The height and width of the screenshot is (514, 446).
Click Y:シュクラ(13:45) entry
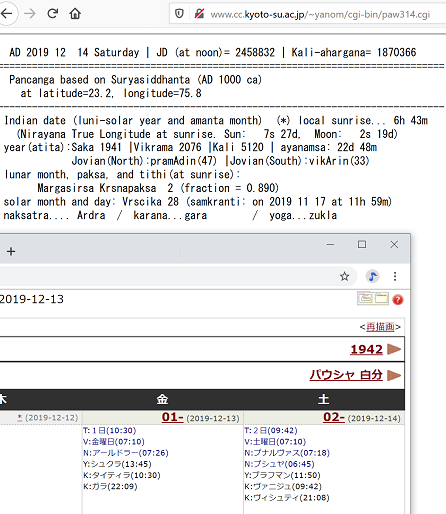(x=117, y=464)
